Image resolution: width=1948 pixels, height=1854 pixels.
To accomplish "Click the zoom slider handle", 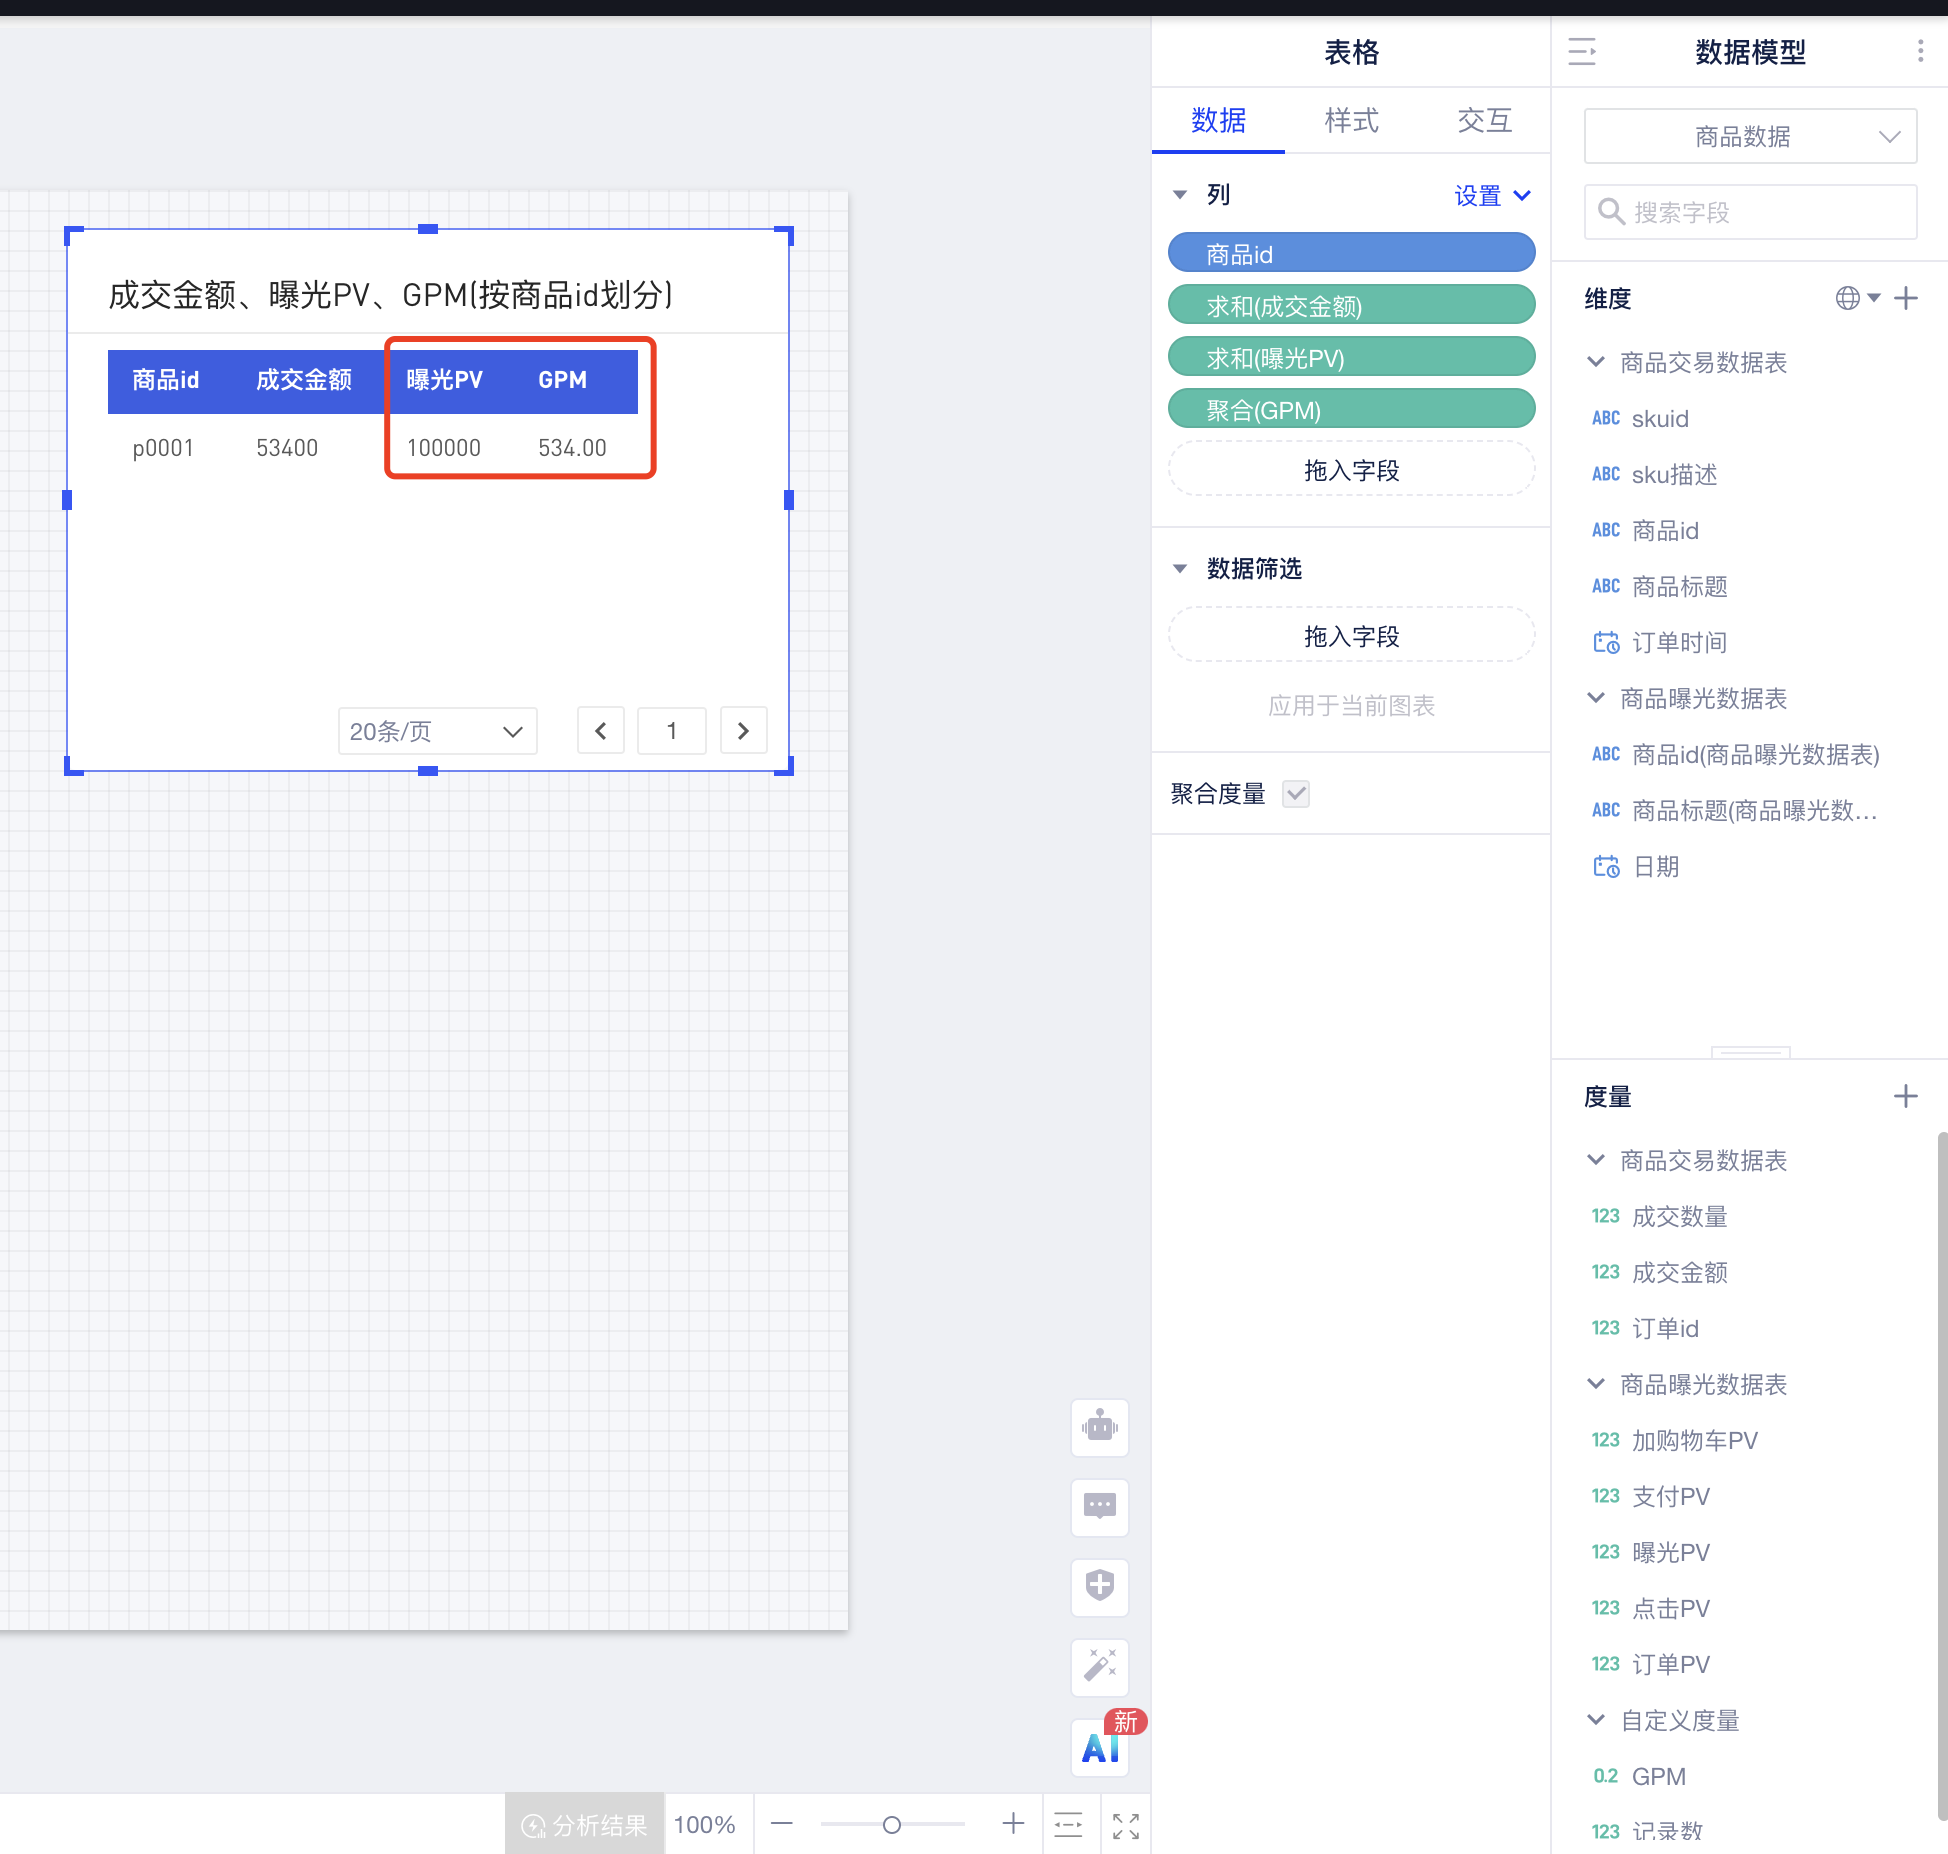I will (x=891, y=1825).
